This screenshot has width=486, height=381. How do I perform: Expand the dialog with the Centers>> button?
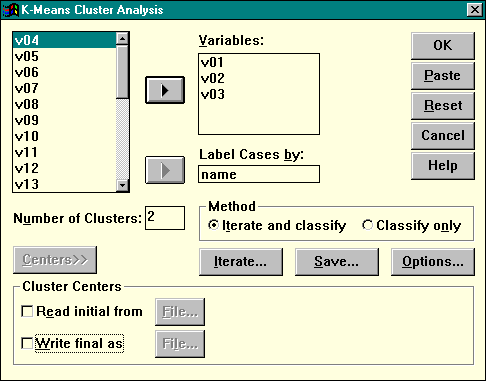(x=55, y=260)
